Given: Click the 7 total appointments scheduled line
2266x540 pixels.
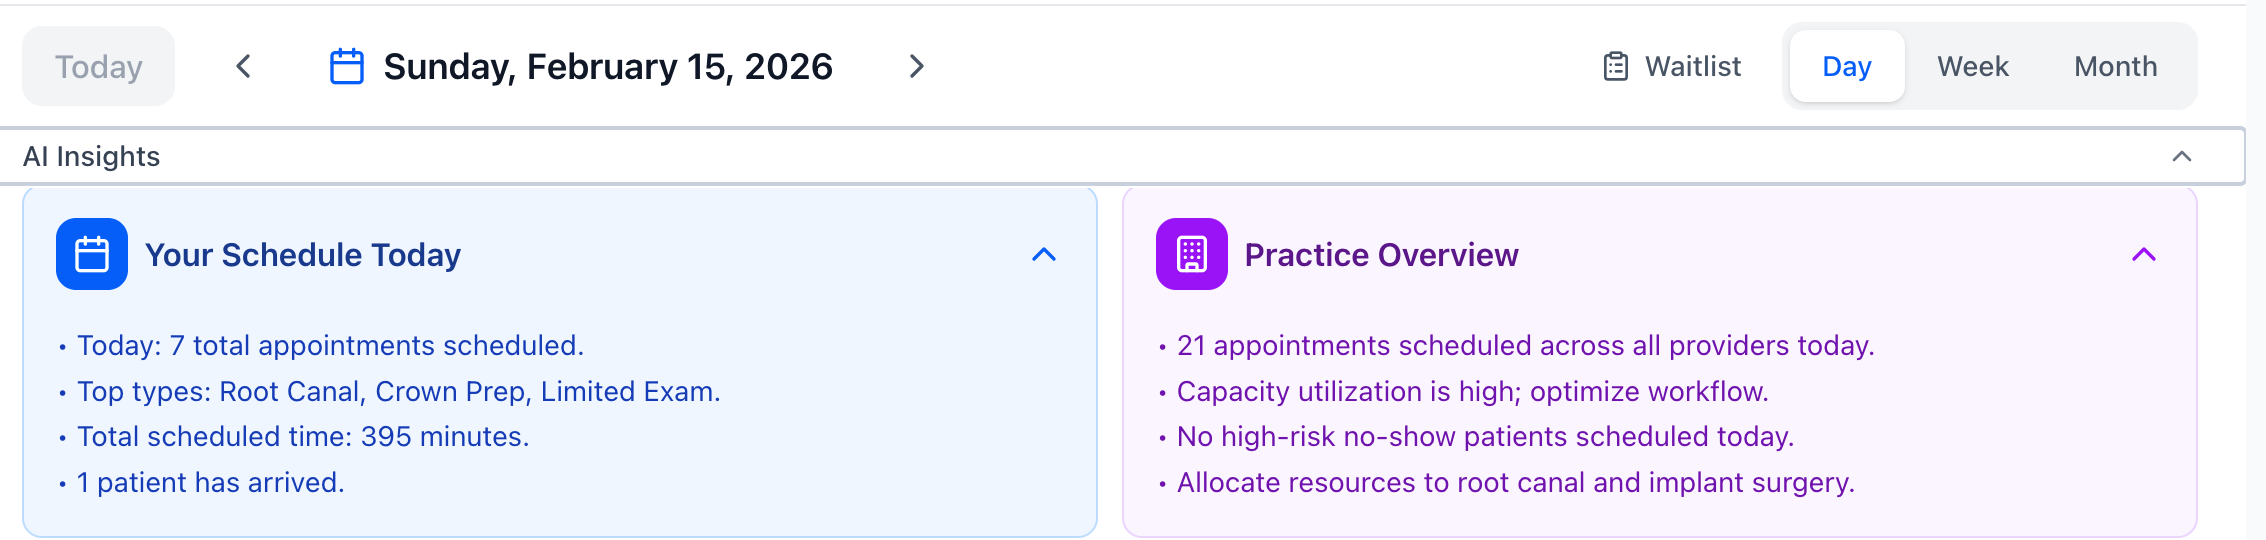Looking at the screenshot, I should pyautogui.click(x=330, y=346).
